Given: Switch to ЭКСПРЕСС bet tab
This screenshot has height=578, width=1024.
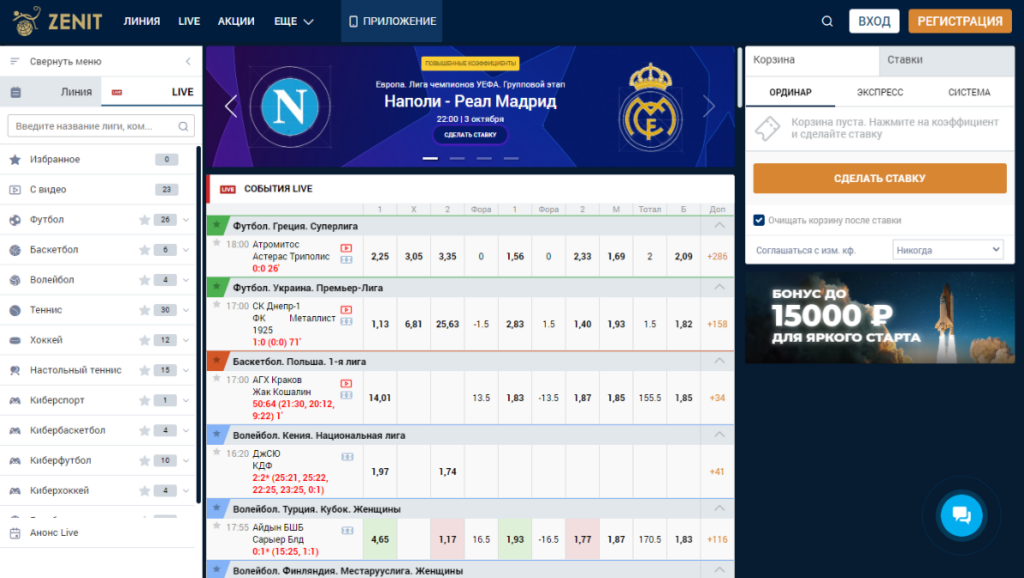Looking at the screenshot, I should [x=880, y=92].
